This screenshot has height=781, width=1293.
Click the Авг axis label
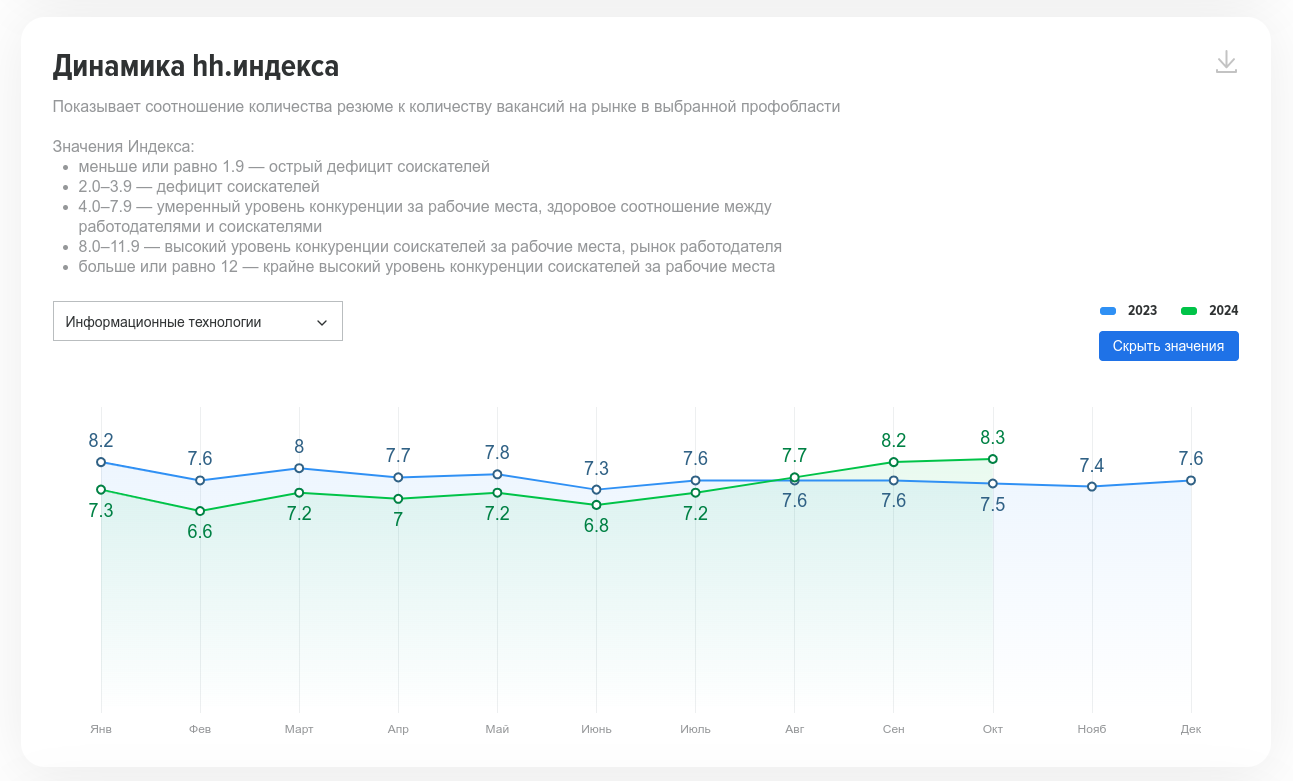(794, 729)
